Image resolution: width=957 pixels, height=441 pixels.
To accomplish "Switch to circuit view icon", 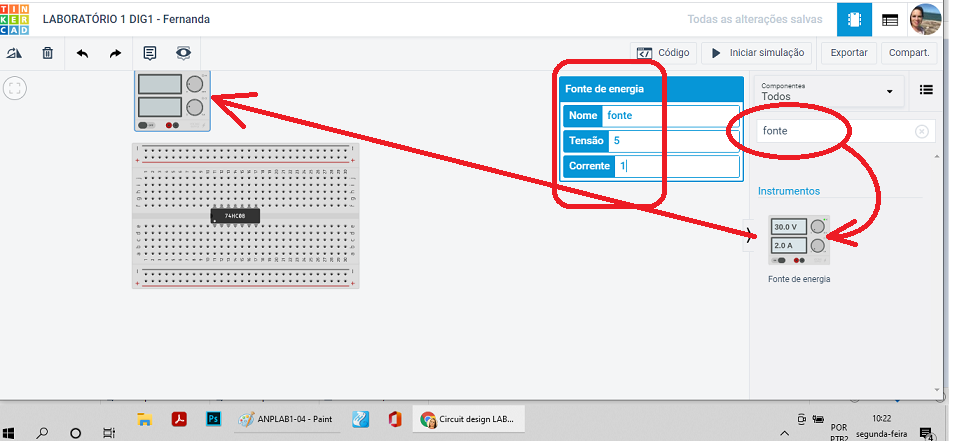I will click(x=853, y=19).
